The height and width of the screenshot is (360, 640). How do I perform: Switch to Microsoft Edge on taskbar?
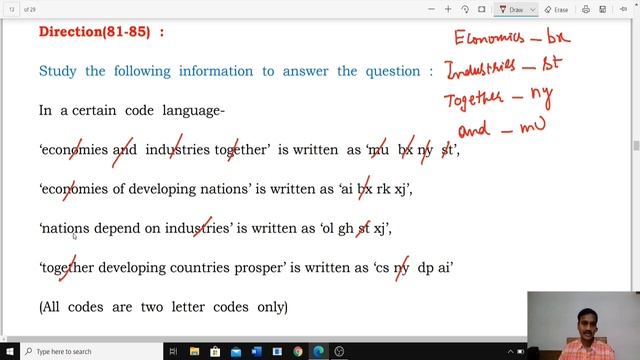click(319, 351)
